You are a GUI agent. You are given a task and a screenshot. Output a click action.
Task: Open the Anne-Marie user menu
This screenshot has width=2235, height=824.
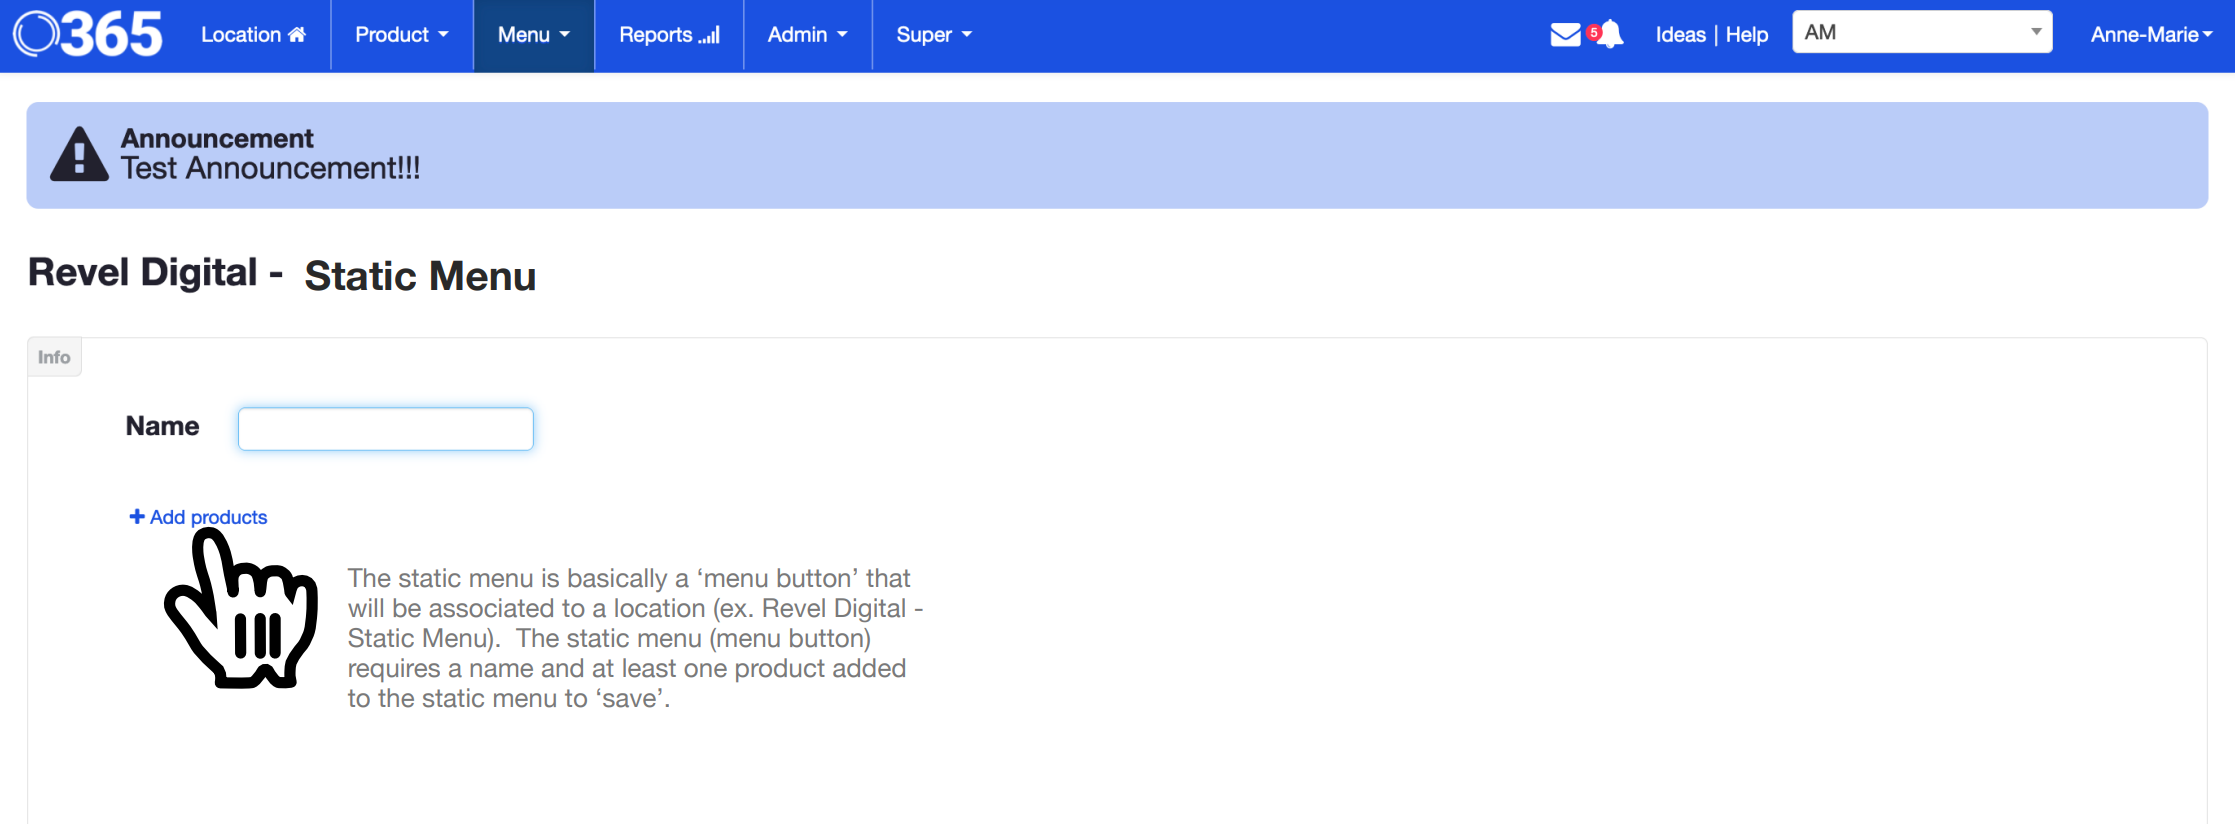(2151, 35)
